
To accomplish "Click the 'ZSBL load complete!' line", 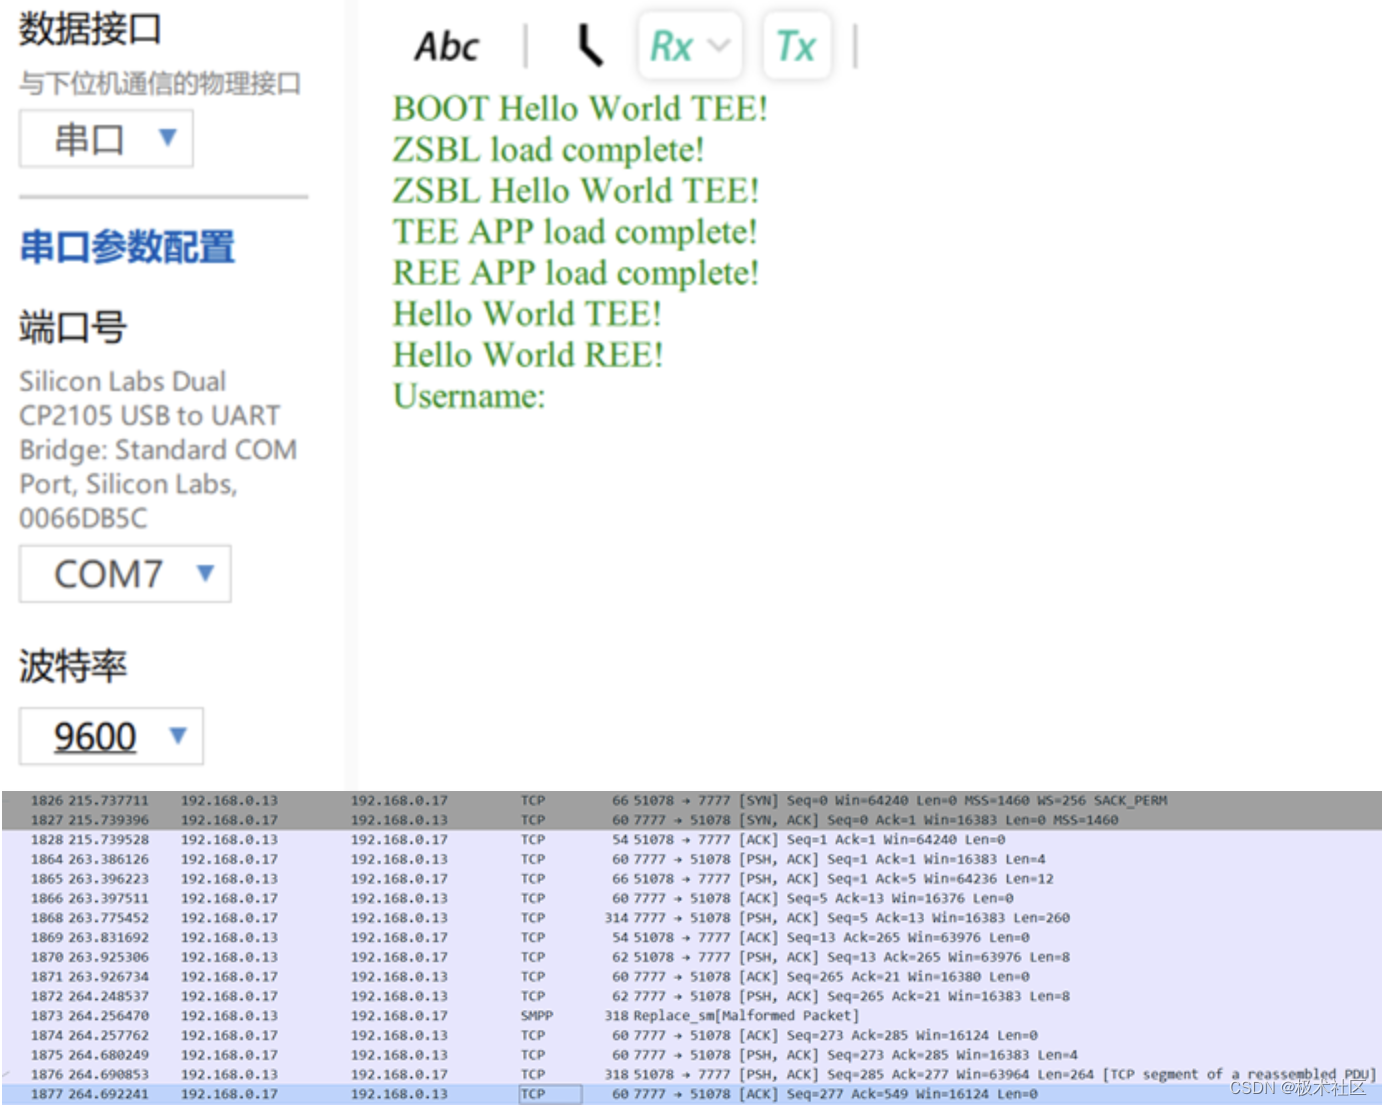I will [548, 149].
